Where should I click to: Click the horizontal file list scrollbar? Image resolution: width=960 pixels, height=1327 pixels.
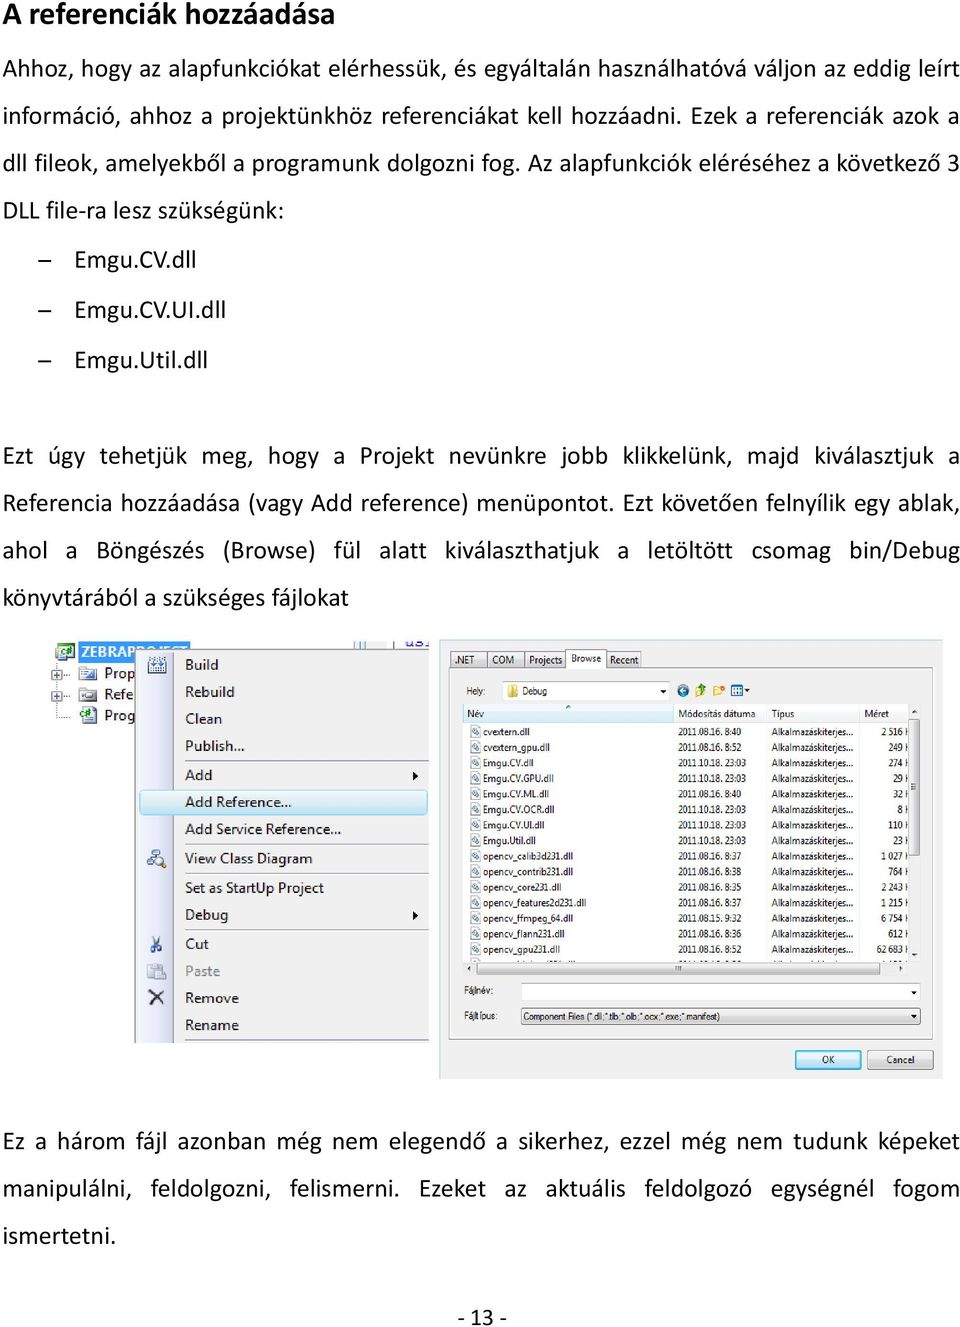686,968
